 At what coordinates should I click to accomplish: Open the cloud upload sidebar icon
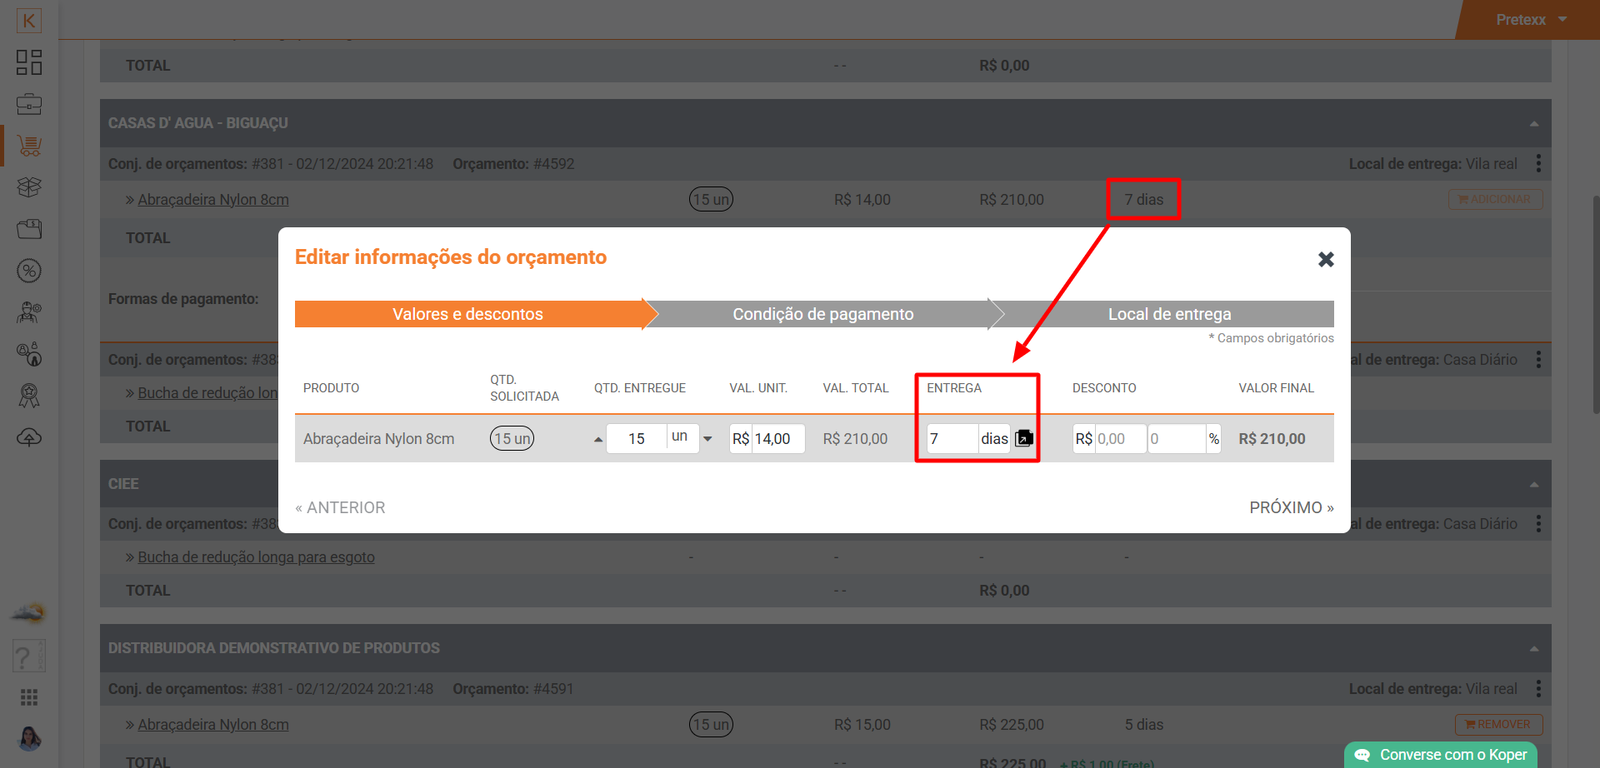29,438
